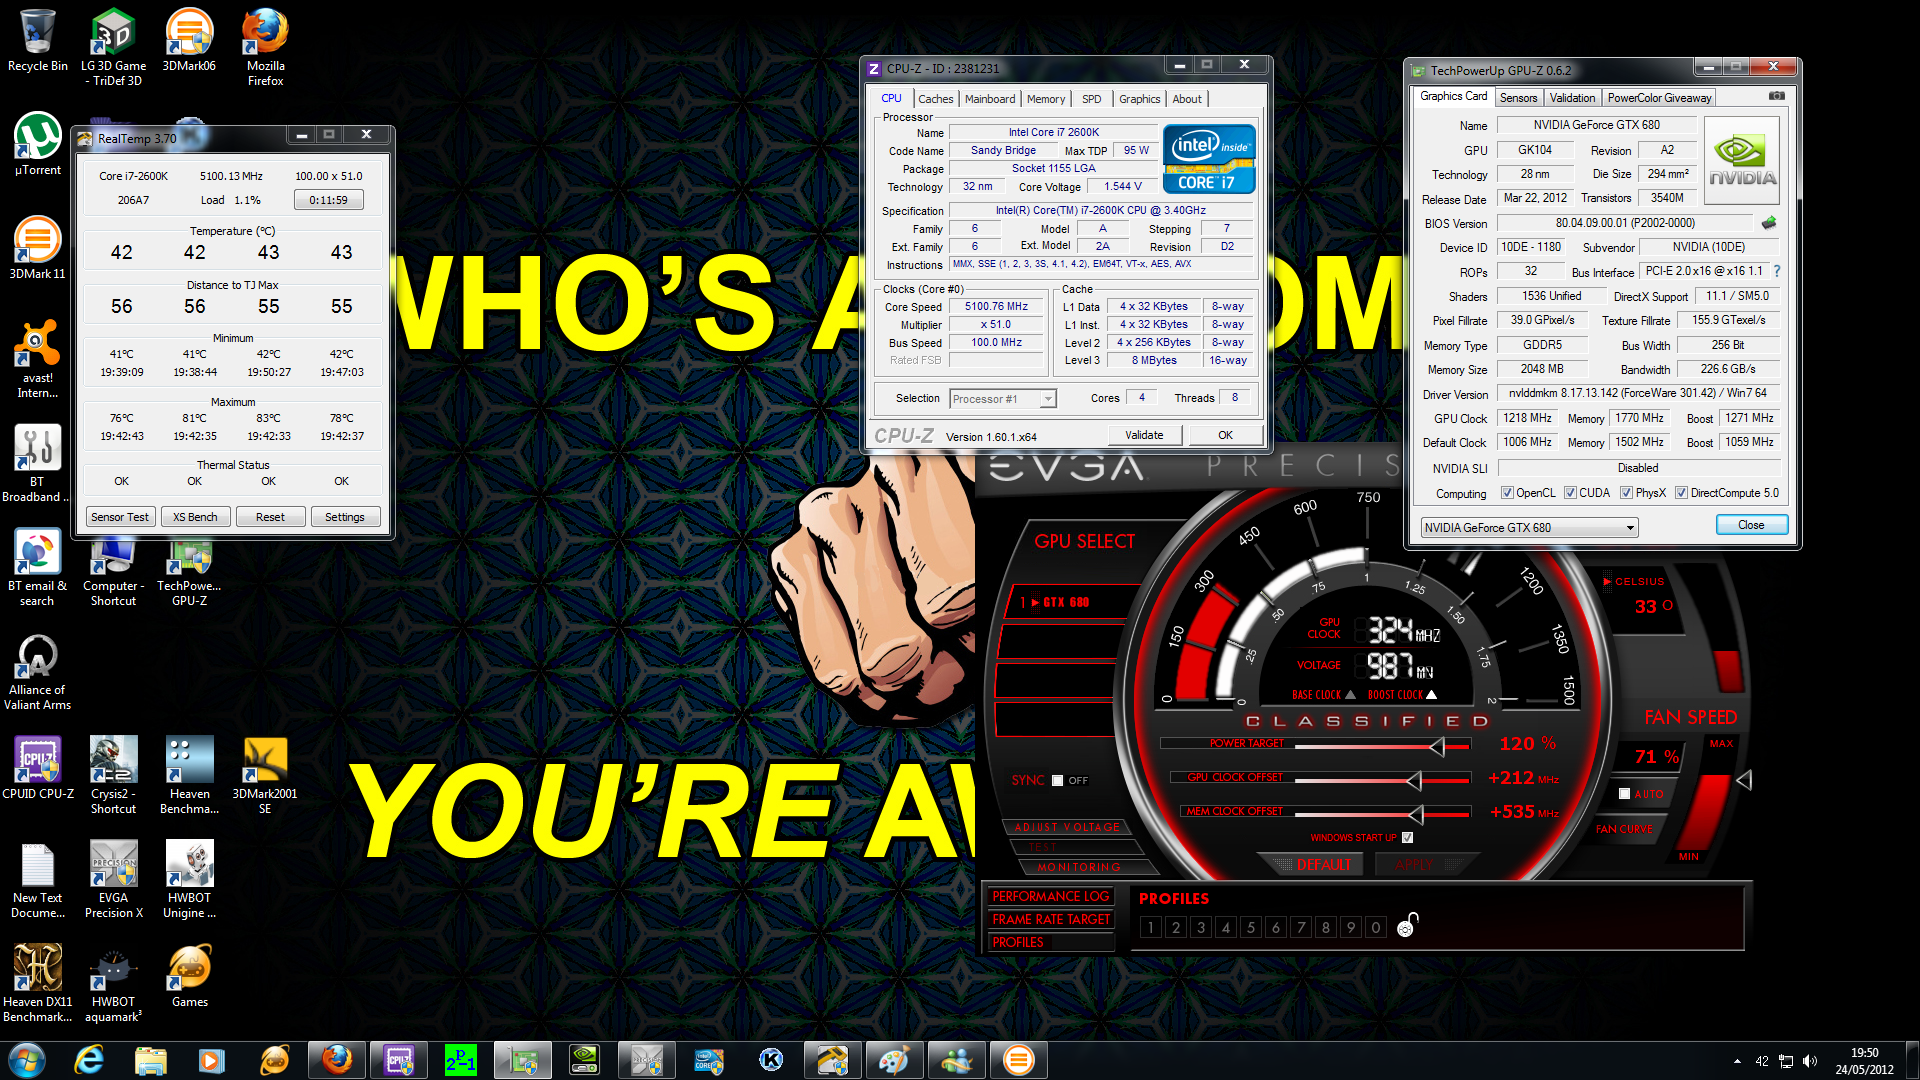Image resolution: width=1920 pixels, height=1080 pixels.
Task: Open the Recycle Bin desktop icon
Action: tap(37, 40)
